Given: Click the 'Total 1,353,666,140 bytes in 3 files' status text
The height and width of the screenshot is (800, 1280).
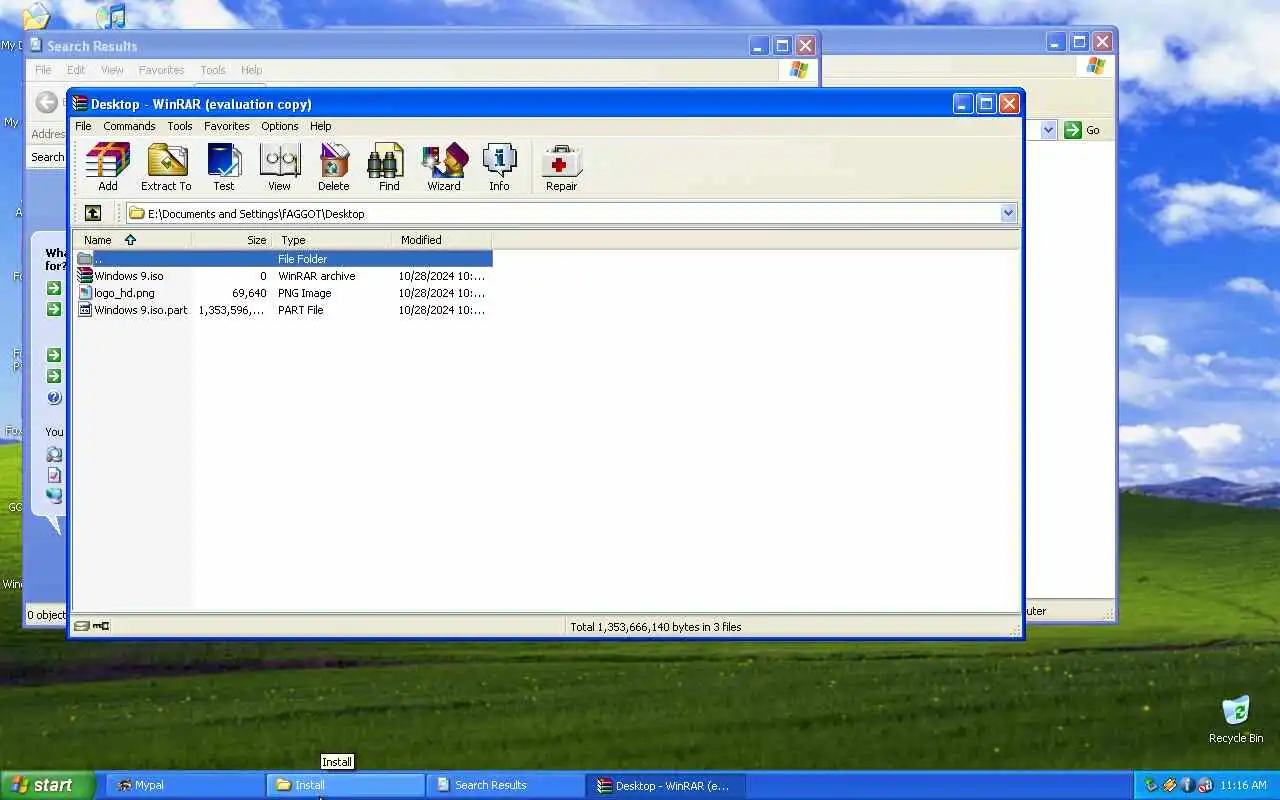Looking at the screenshot, I should tap(656, 627).
